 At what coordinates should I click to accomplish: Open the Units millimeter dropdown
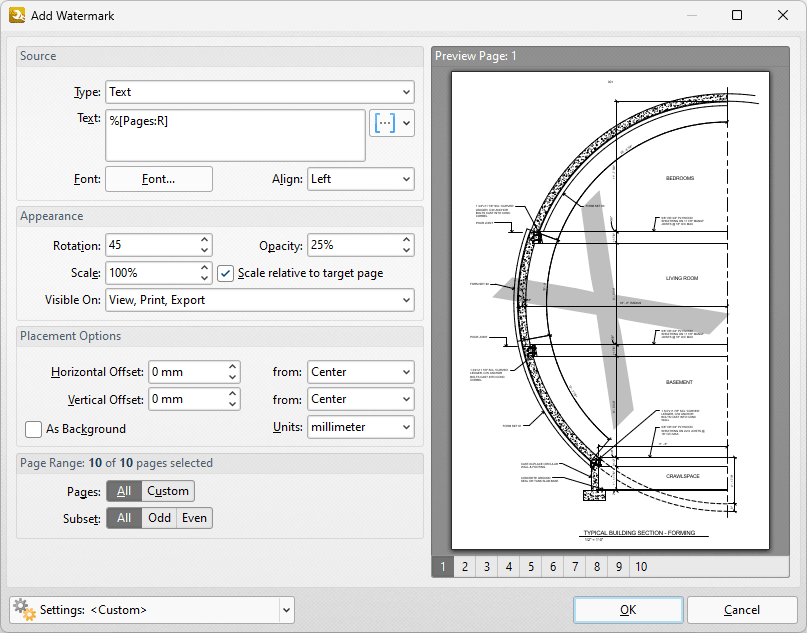(360, 427)
